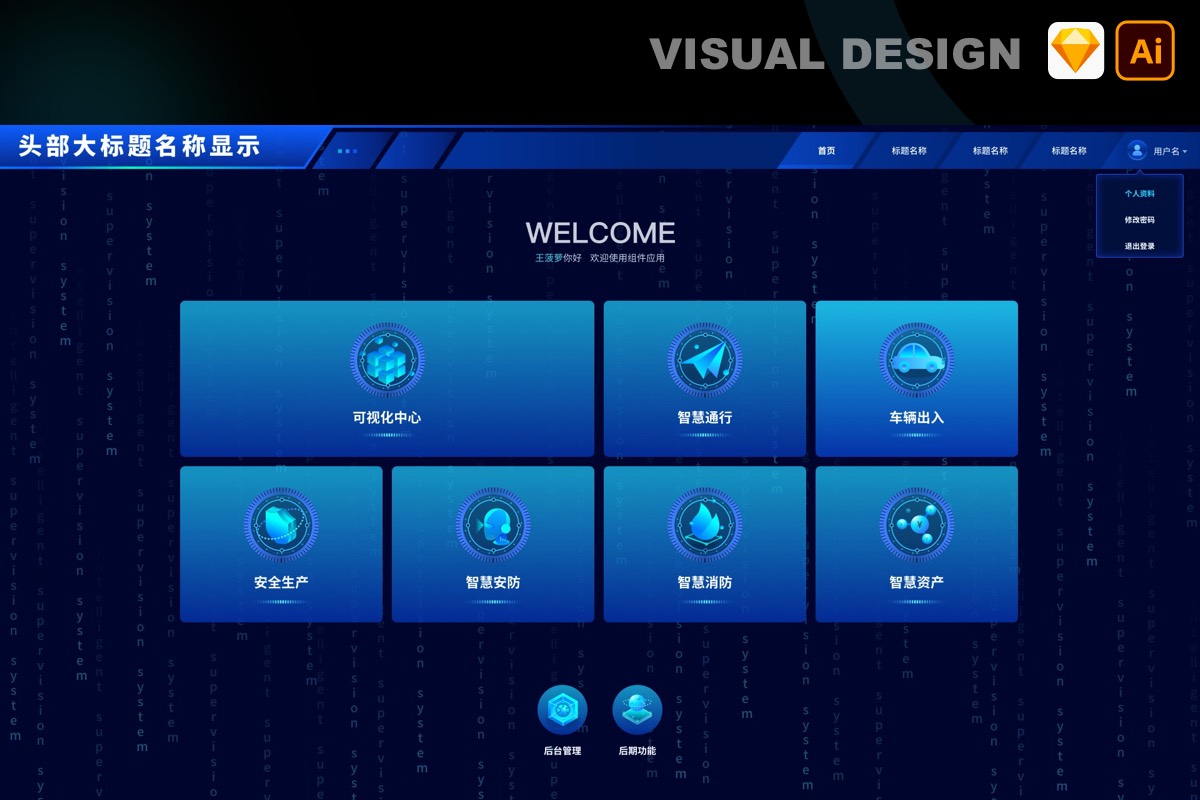This screenshot has width=1200, height=800.
Task: Open the middle 标题名称 tab
Action: [x=990, y=151]
